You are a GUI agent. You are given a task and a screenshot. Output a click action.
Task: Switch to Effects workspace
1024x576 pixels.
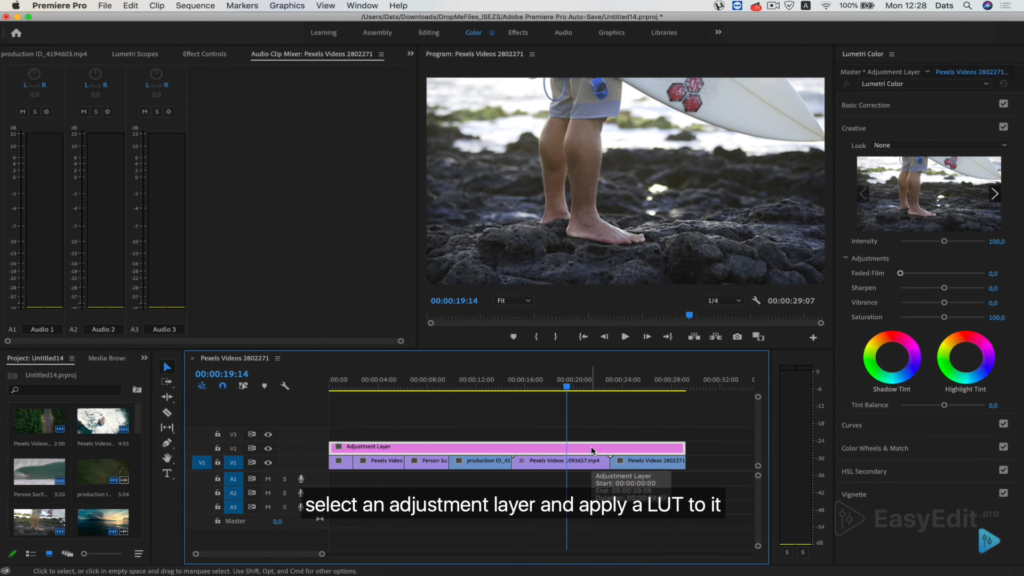(518, 33)
